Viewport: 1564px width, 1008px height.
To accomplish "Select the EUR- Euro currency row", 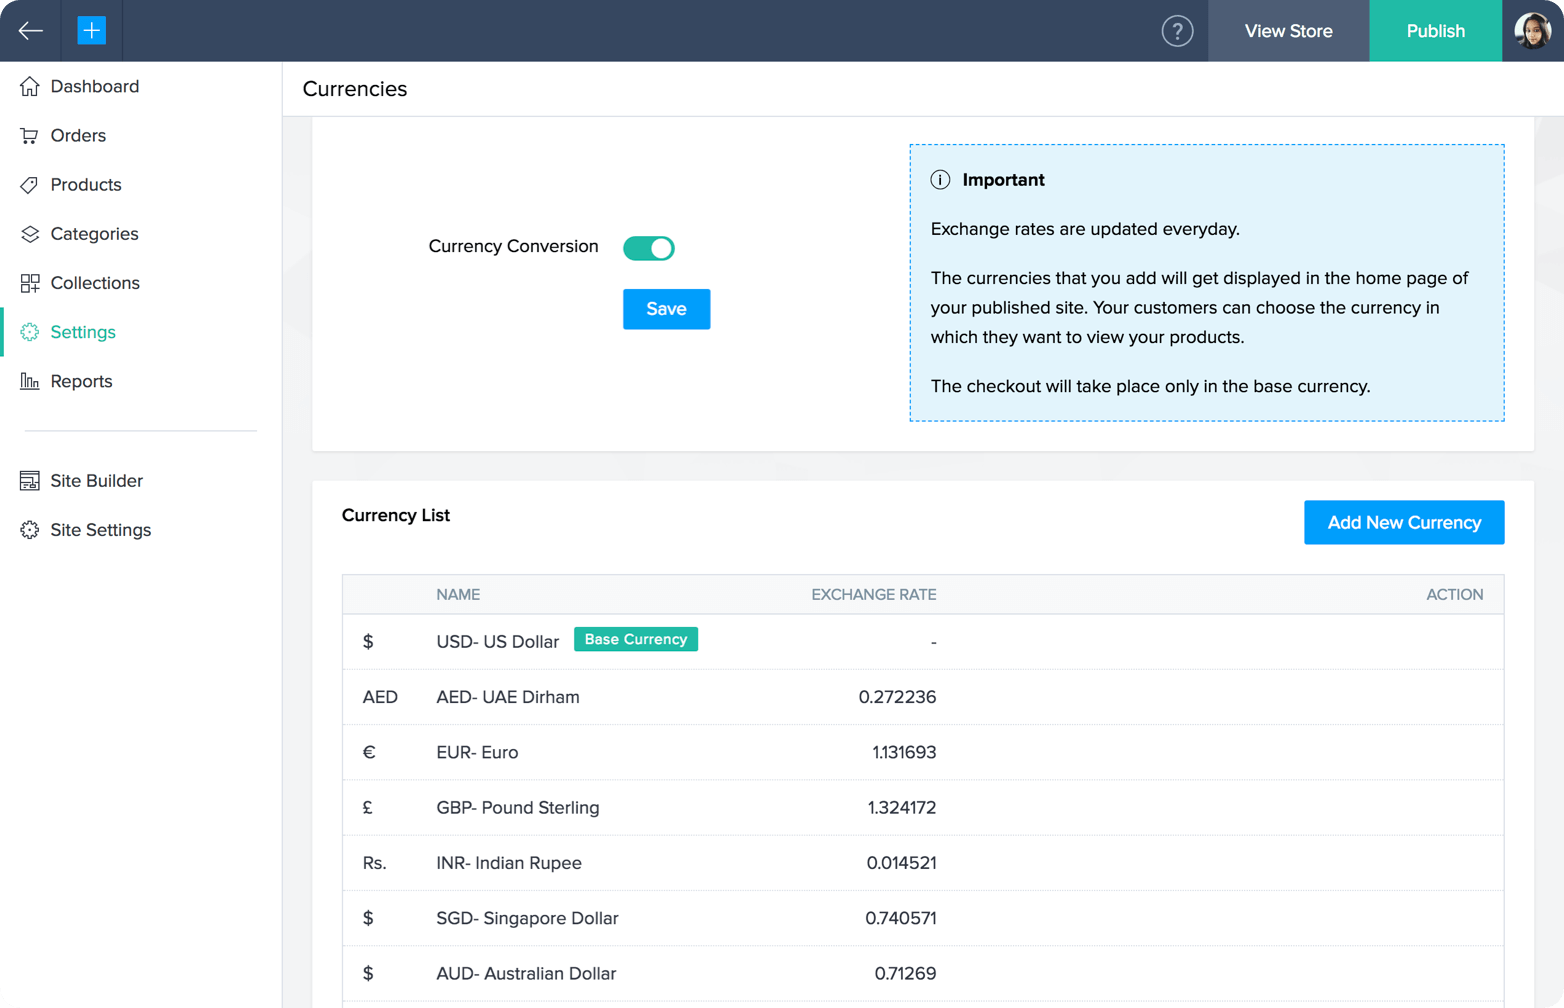I will (477, 752).
